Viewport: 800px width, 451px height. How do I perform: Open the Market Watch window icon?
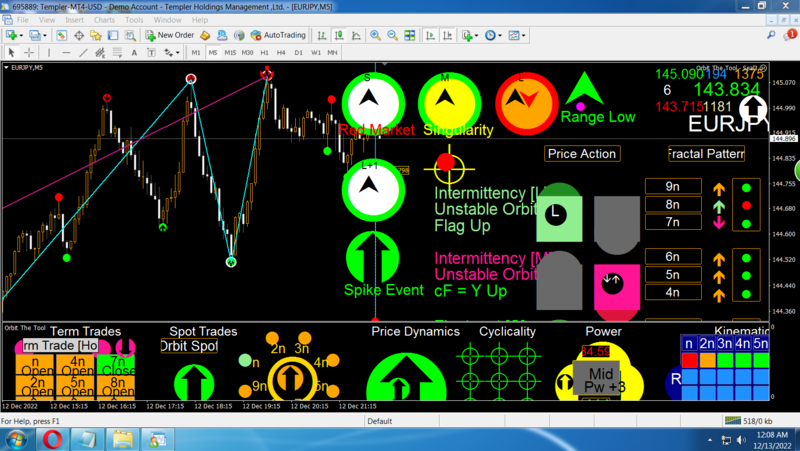(61, 35)
